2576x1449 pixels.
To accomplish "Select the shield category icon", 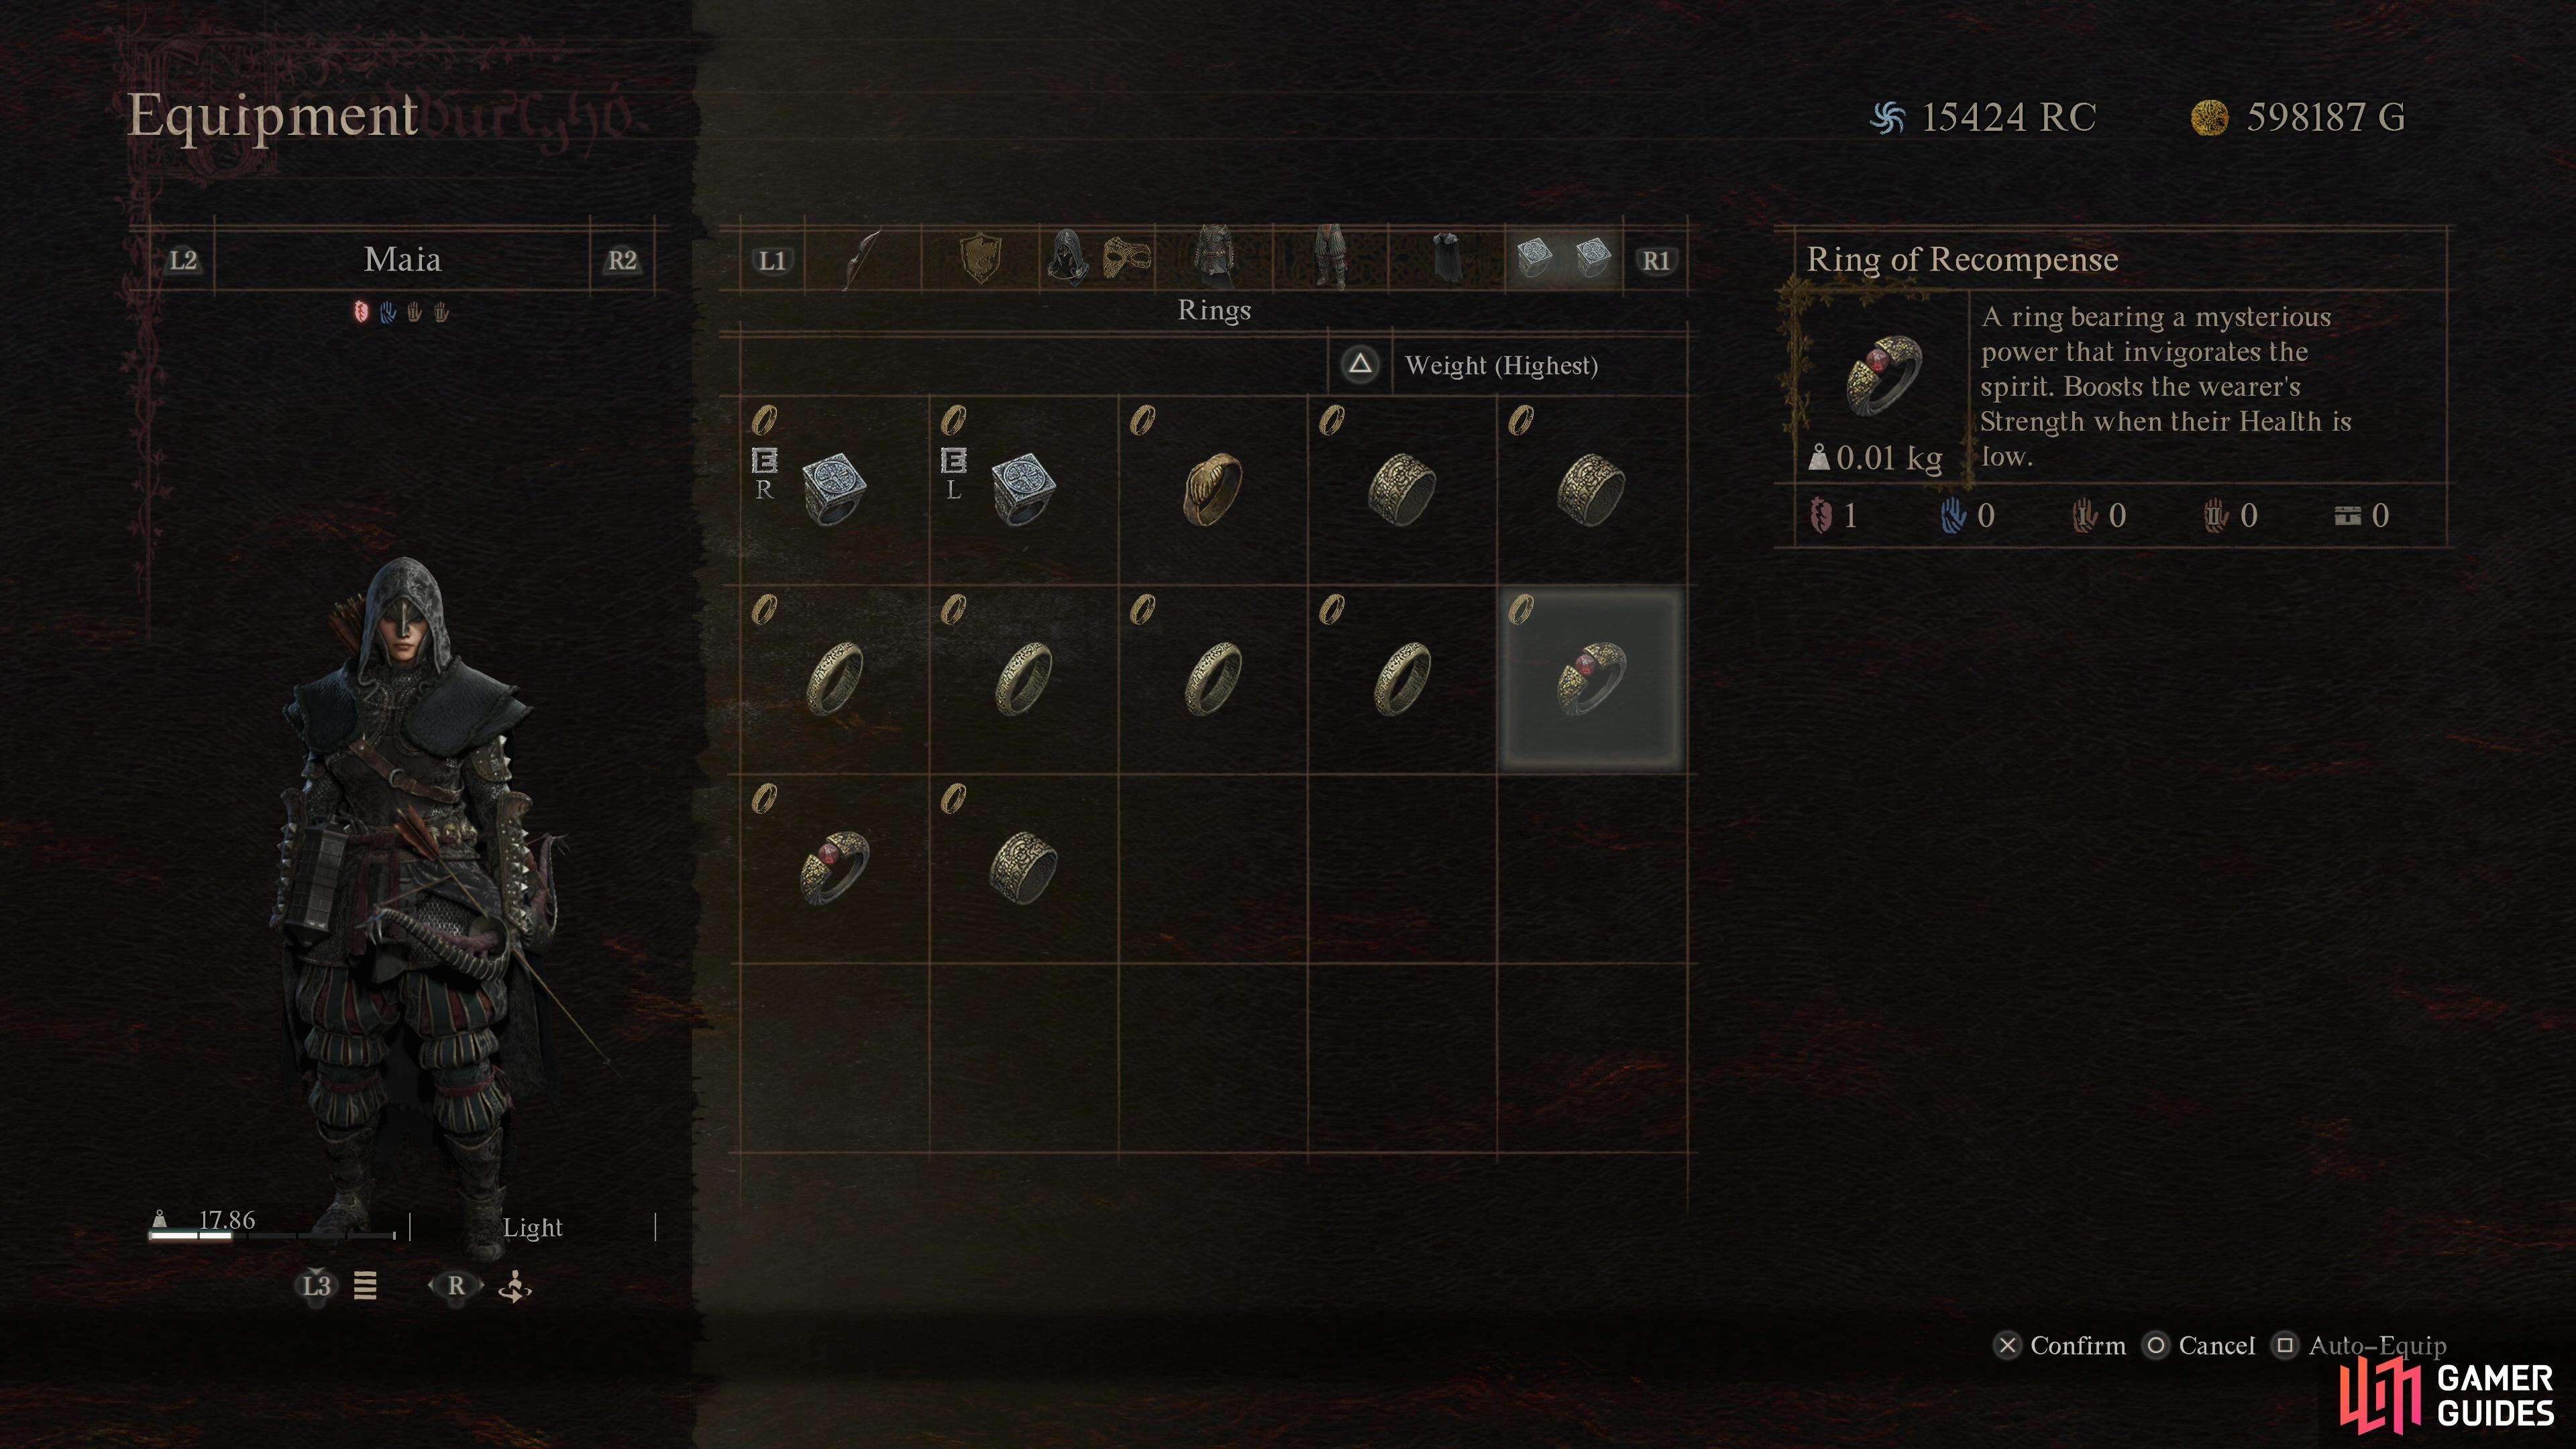I will [981, 259].
